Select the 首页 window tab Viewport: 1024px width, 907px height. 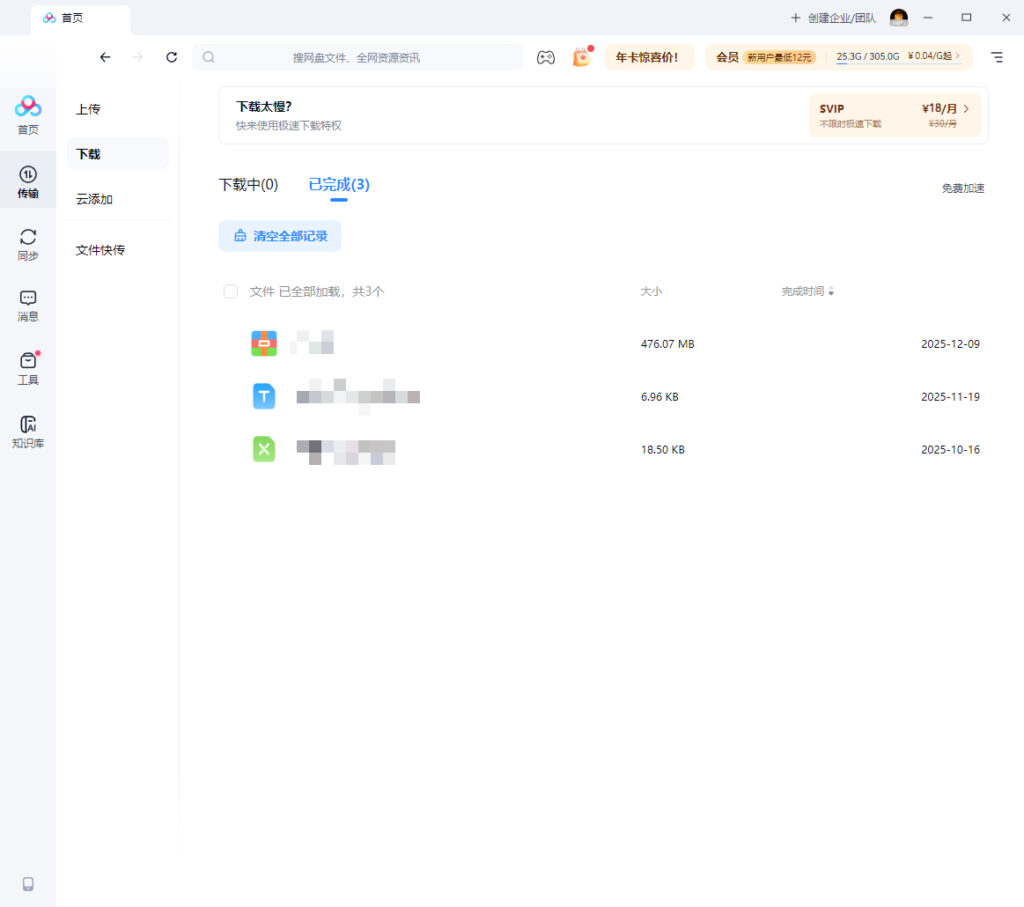coord(80,18)
